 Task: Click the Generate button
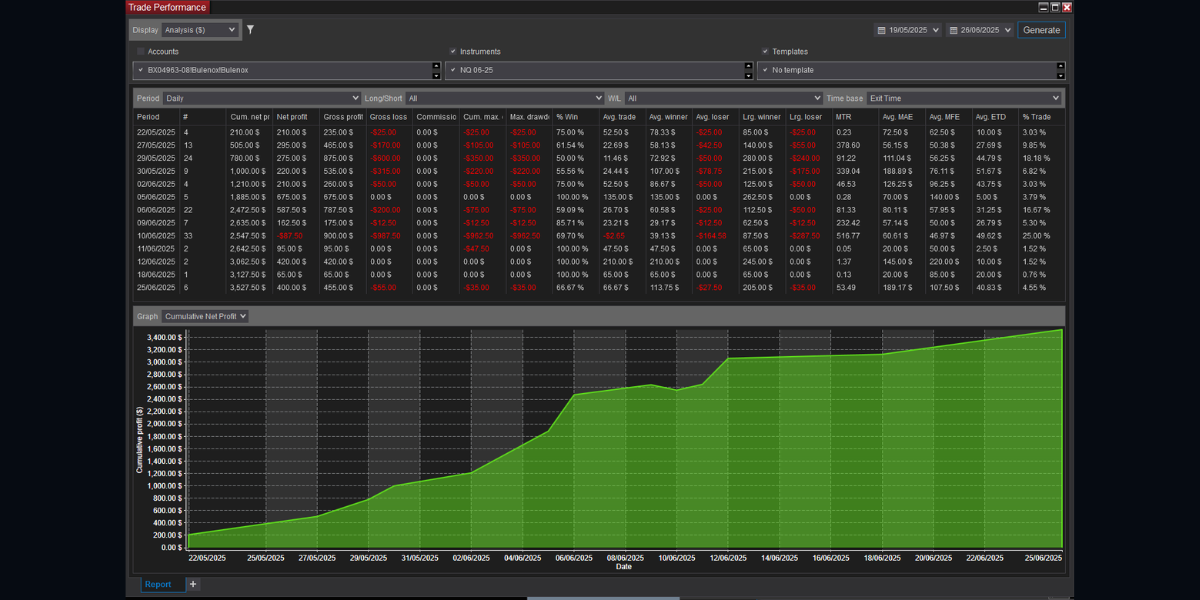tap(1041, 30)
